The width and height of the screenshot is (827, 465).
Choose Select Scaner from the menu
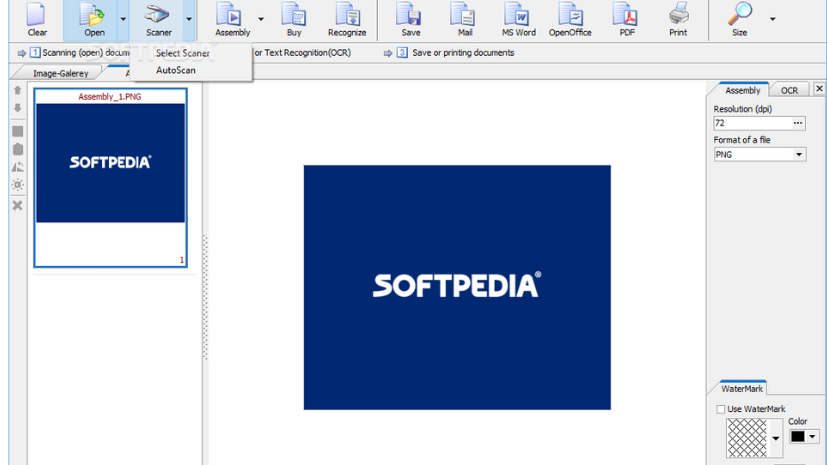[x=182, y=53]
